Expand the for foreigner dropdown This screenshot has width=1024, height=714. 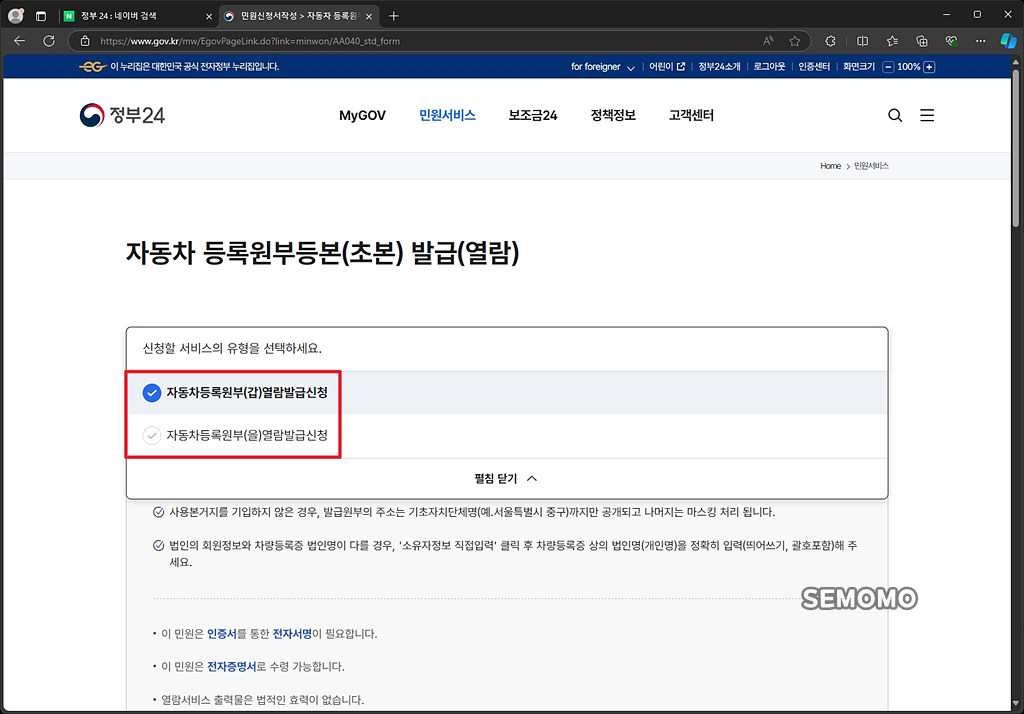point(603,67)
